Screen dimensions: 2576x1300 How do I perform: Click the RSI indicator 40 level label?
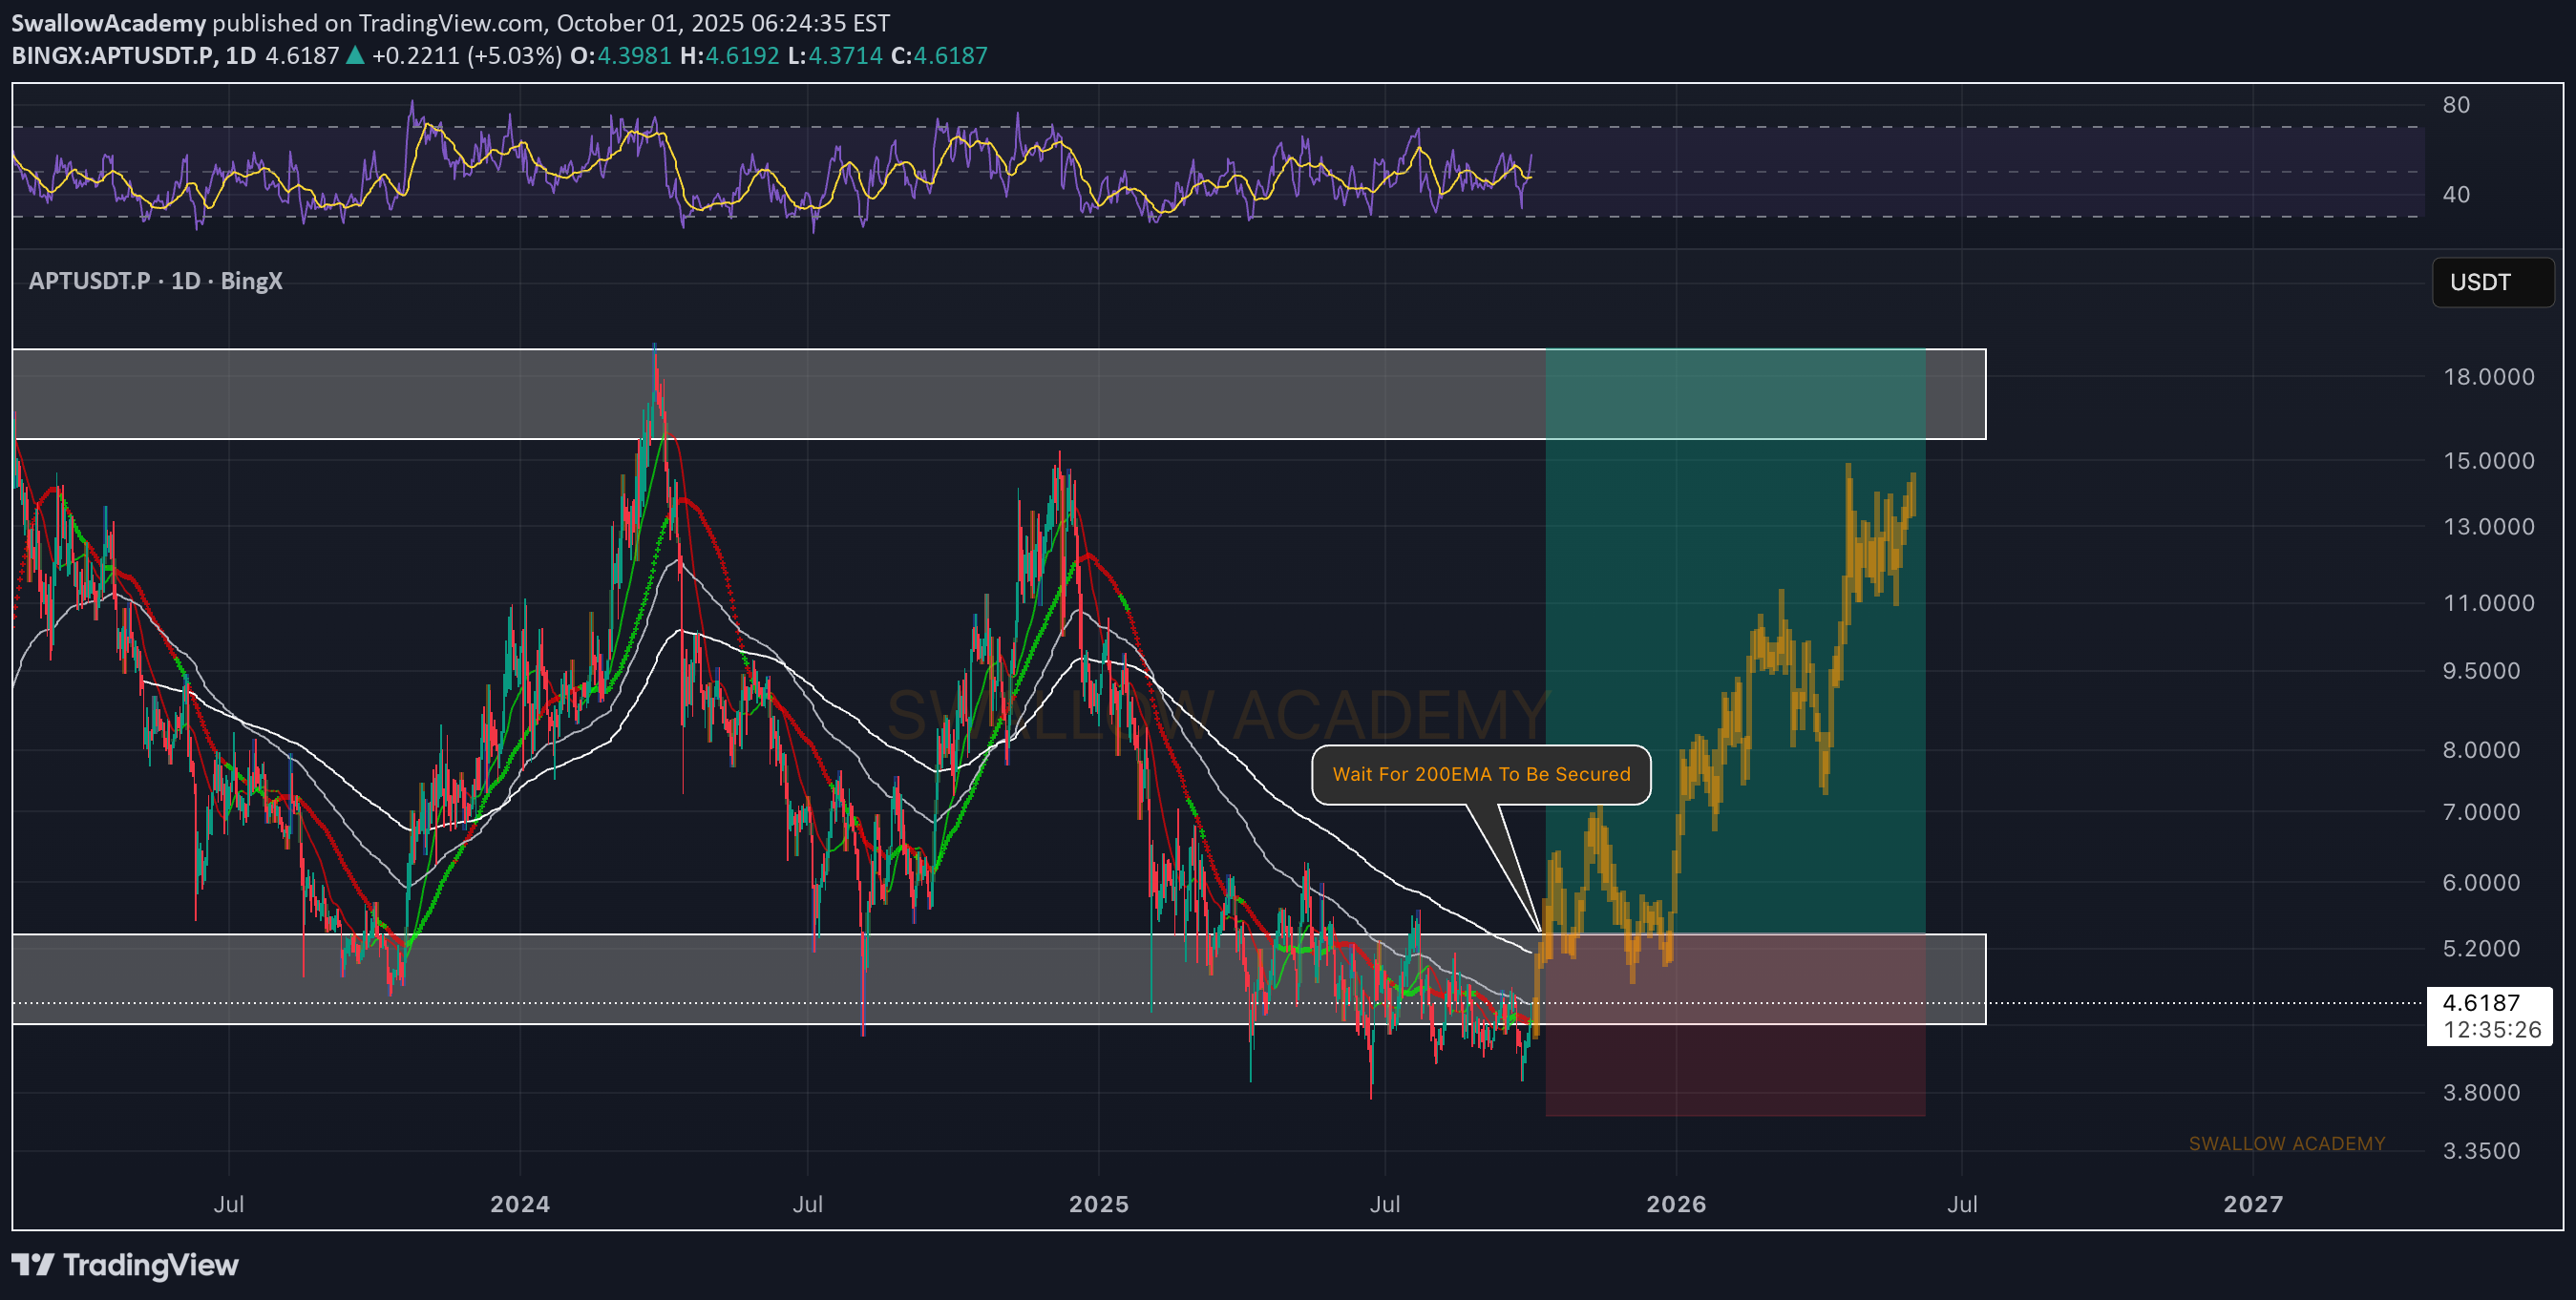click(2455, 194)
